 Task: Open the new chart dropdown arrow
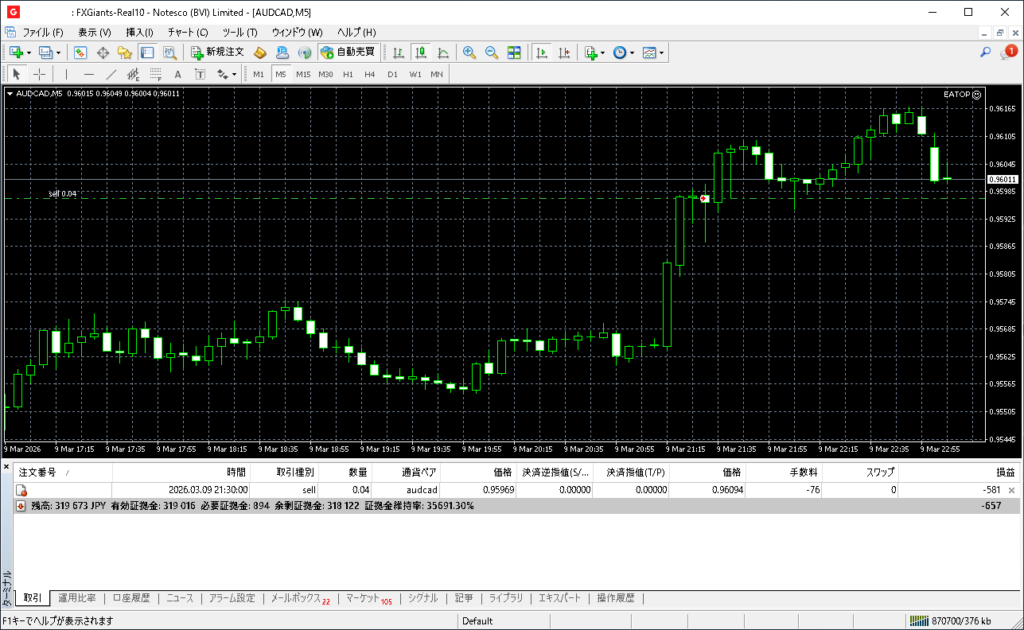tap(29, 52)
